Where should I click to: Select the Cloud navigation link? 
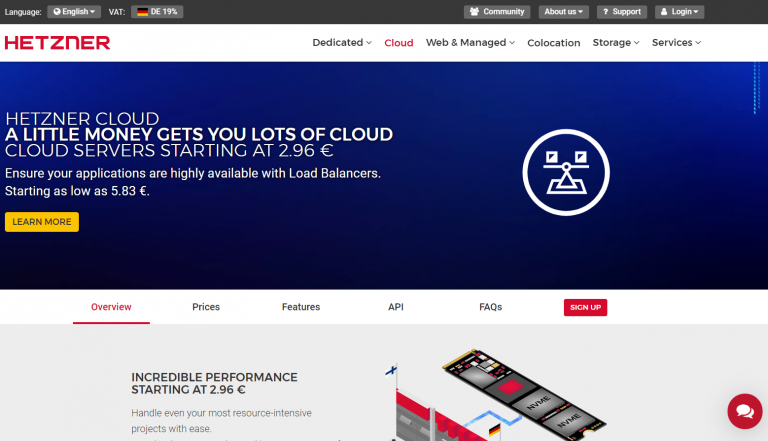tap(399, 43)
